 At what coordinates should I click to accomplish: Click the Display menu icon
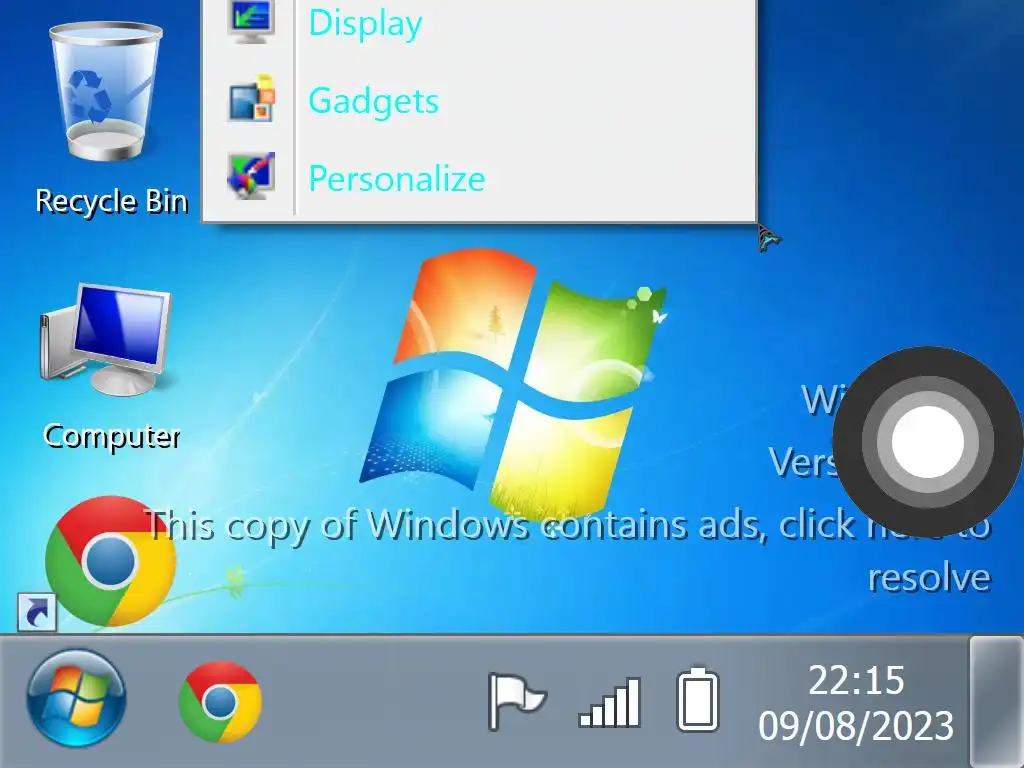tap(251, 21)
